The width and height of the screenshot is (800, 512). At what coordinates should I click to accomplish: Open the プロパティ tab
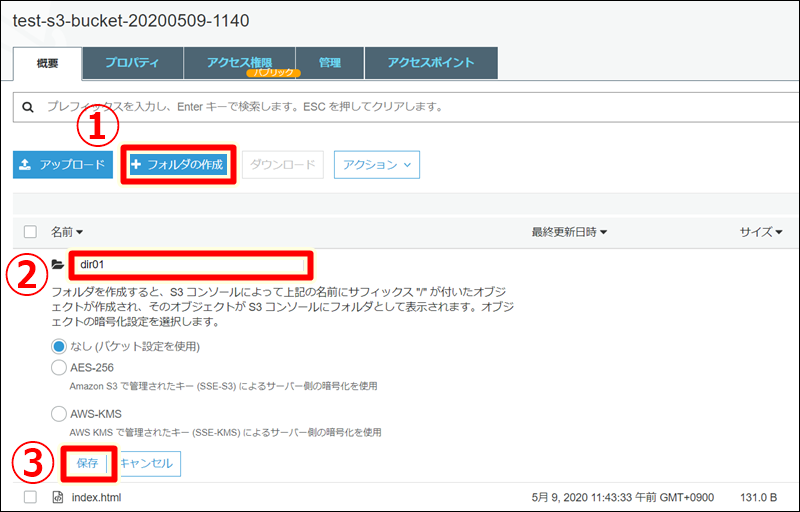pyautogui.click(x=133, y=63)
